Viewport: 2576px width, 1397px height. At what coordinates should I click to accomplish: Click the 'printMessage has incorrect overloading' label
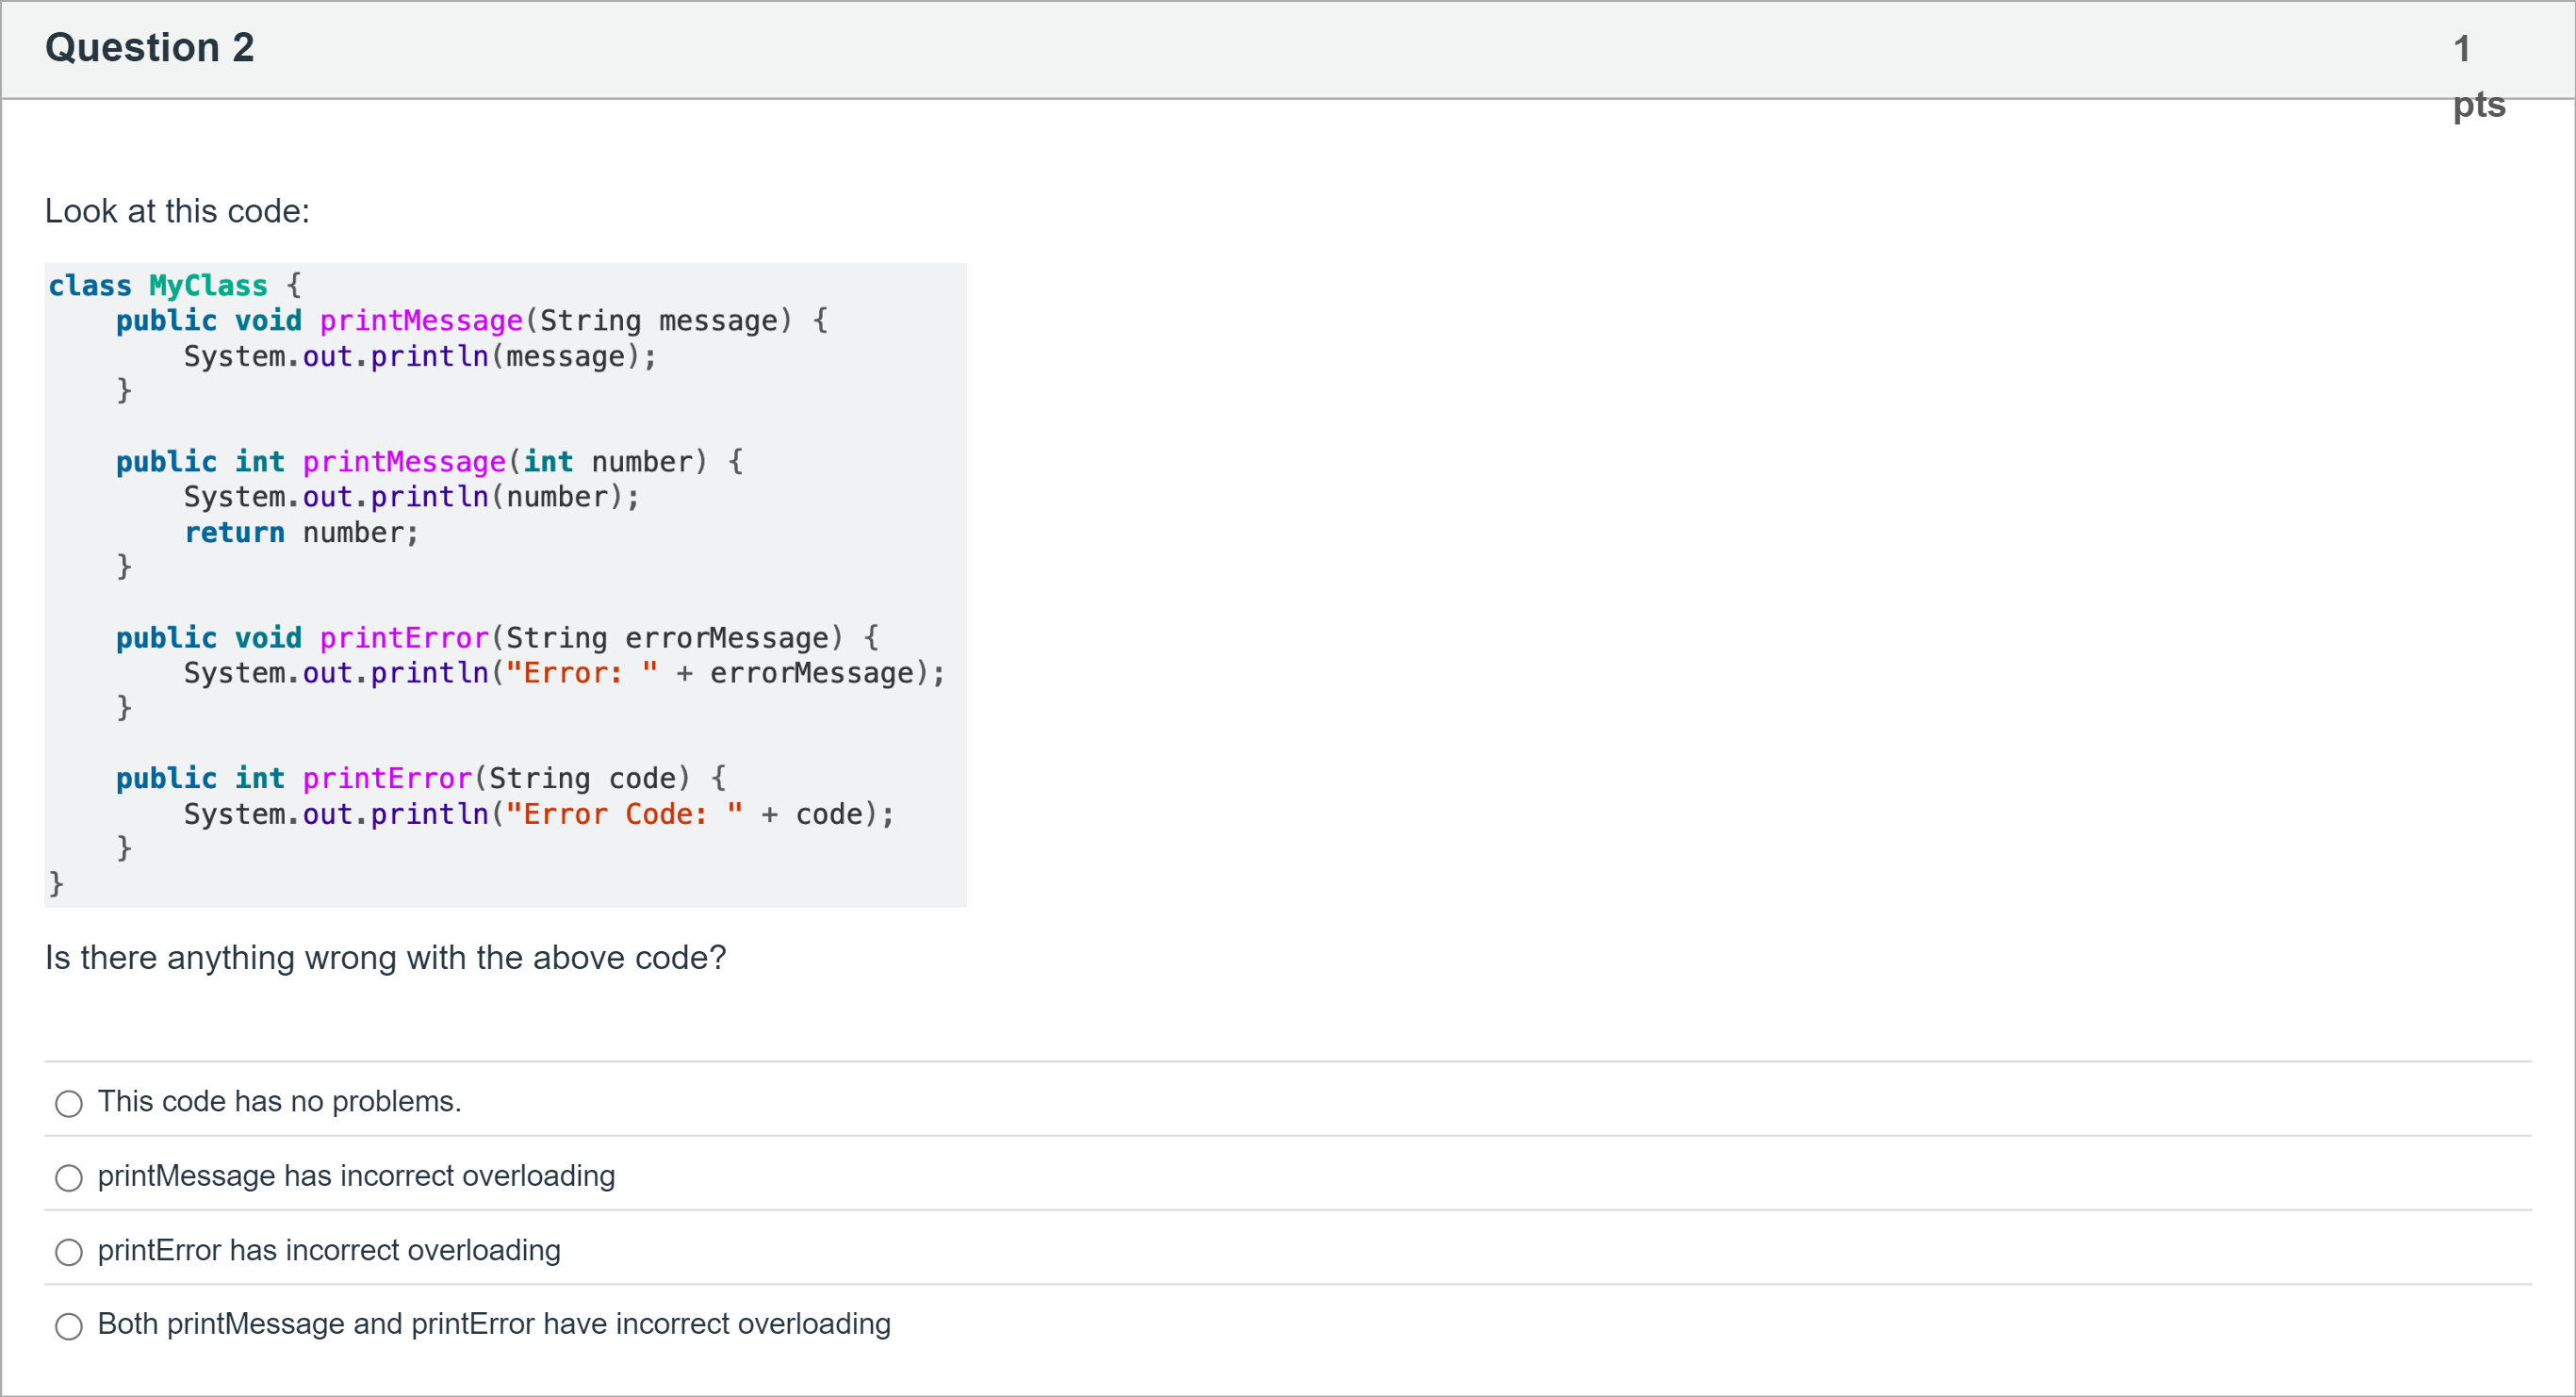[x=356, y=1176]
